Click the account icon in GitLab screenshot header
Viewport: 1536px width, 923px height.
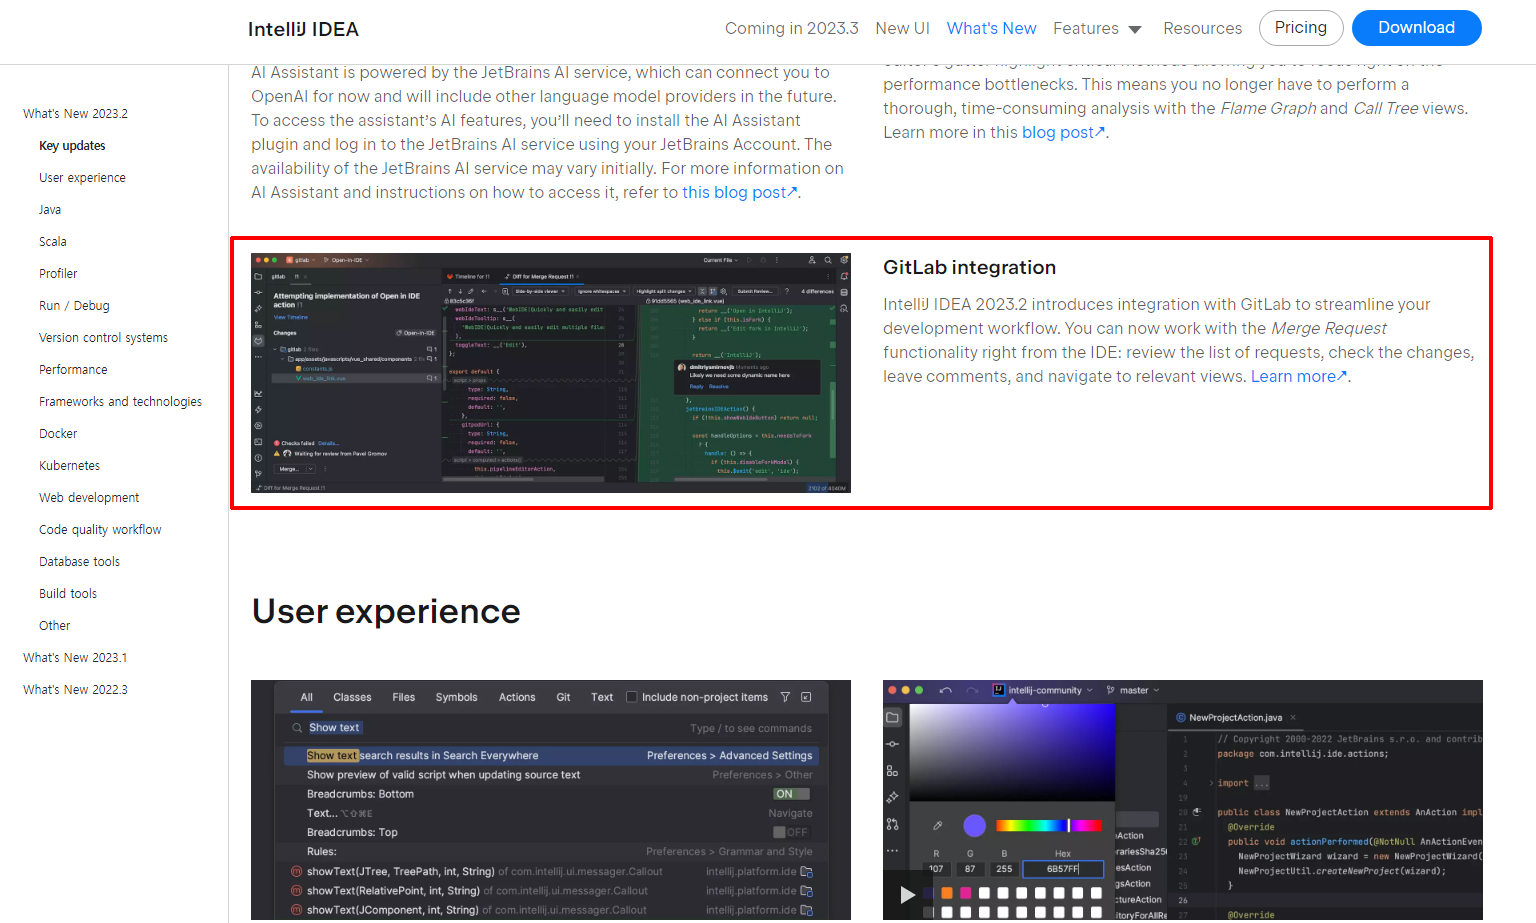[812, 260]
